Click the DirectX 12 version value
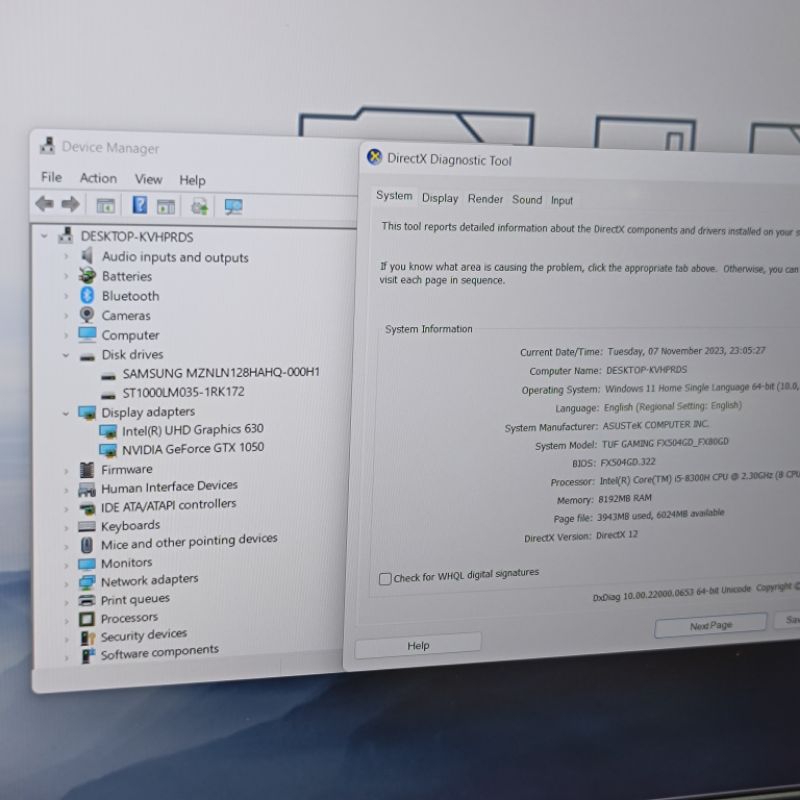Screen dimensions: 800x800 (x=617, y=535)
